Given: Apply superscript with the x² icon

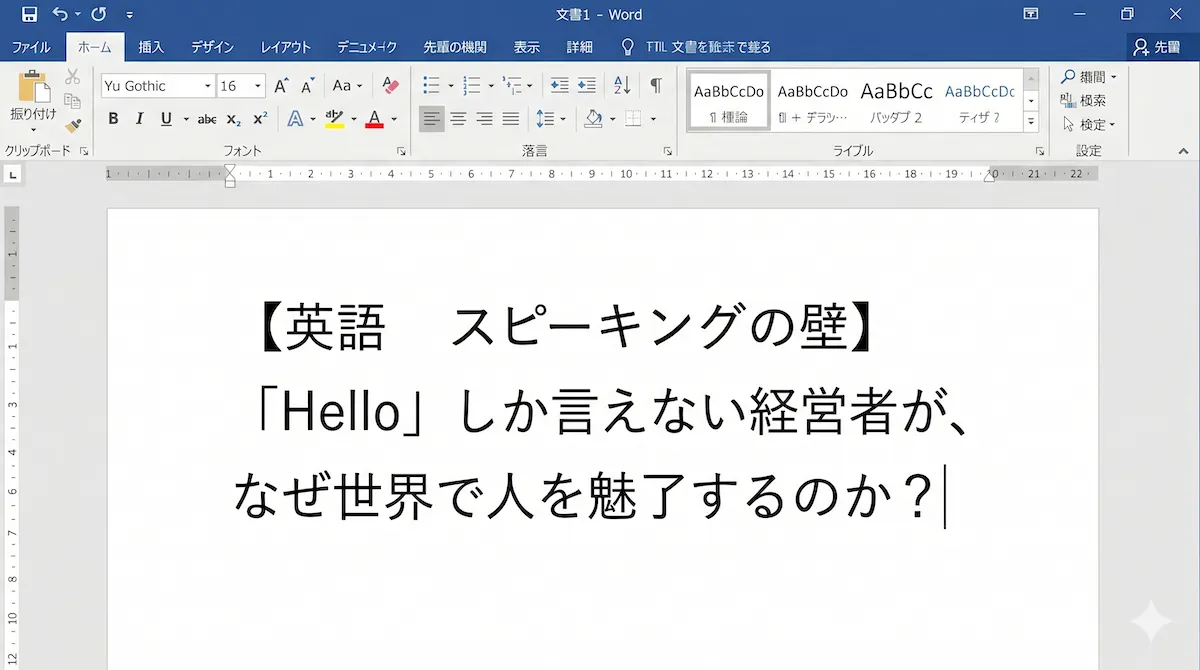Looking at the screenshot, I should pos(260,119).
